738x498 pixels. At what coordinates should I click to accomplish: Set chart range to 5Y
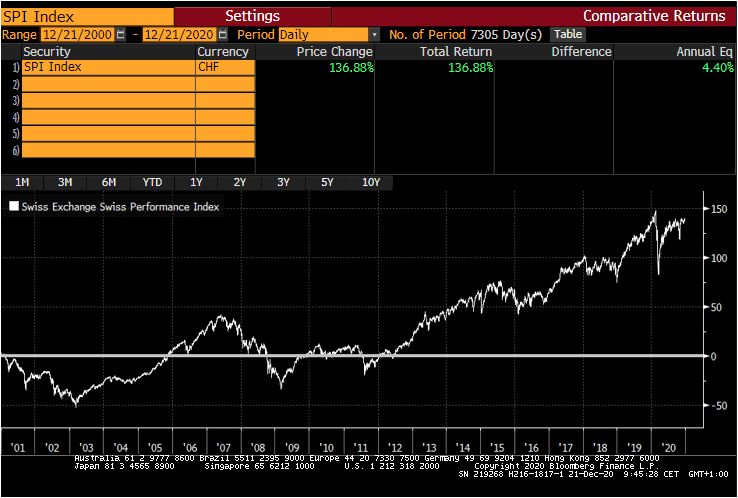[327, 183]
